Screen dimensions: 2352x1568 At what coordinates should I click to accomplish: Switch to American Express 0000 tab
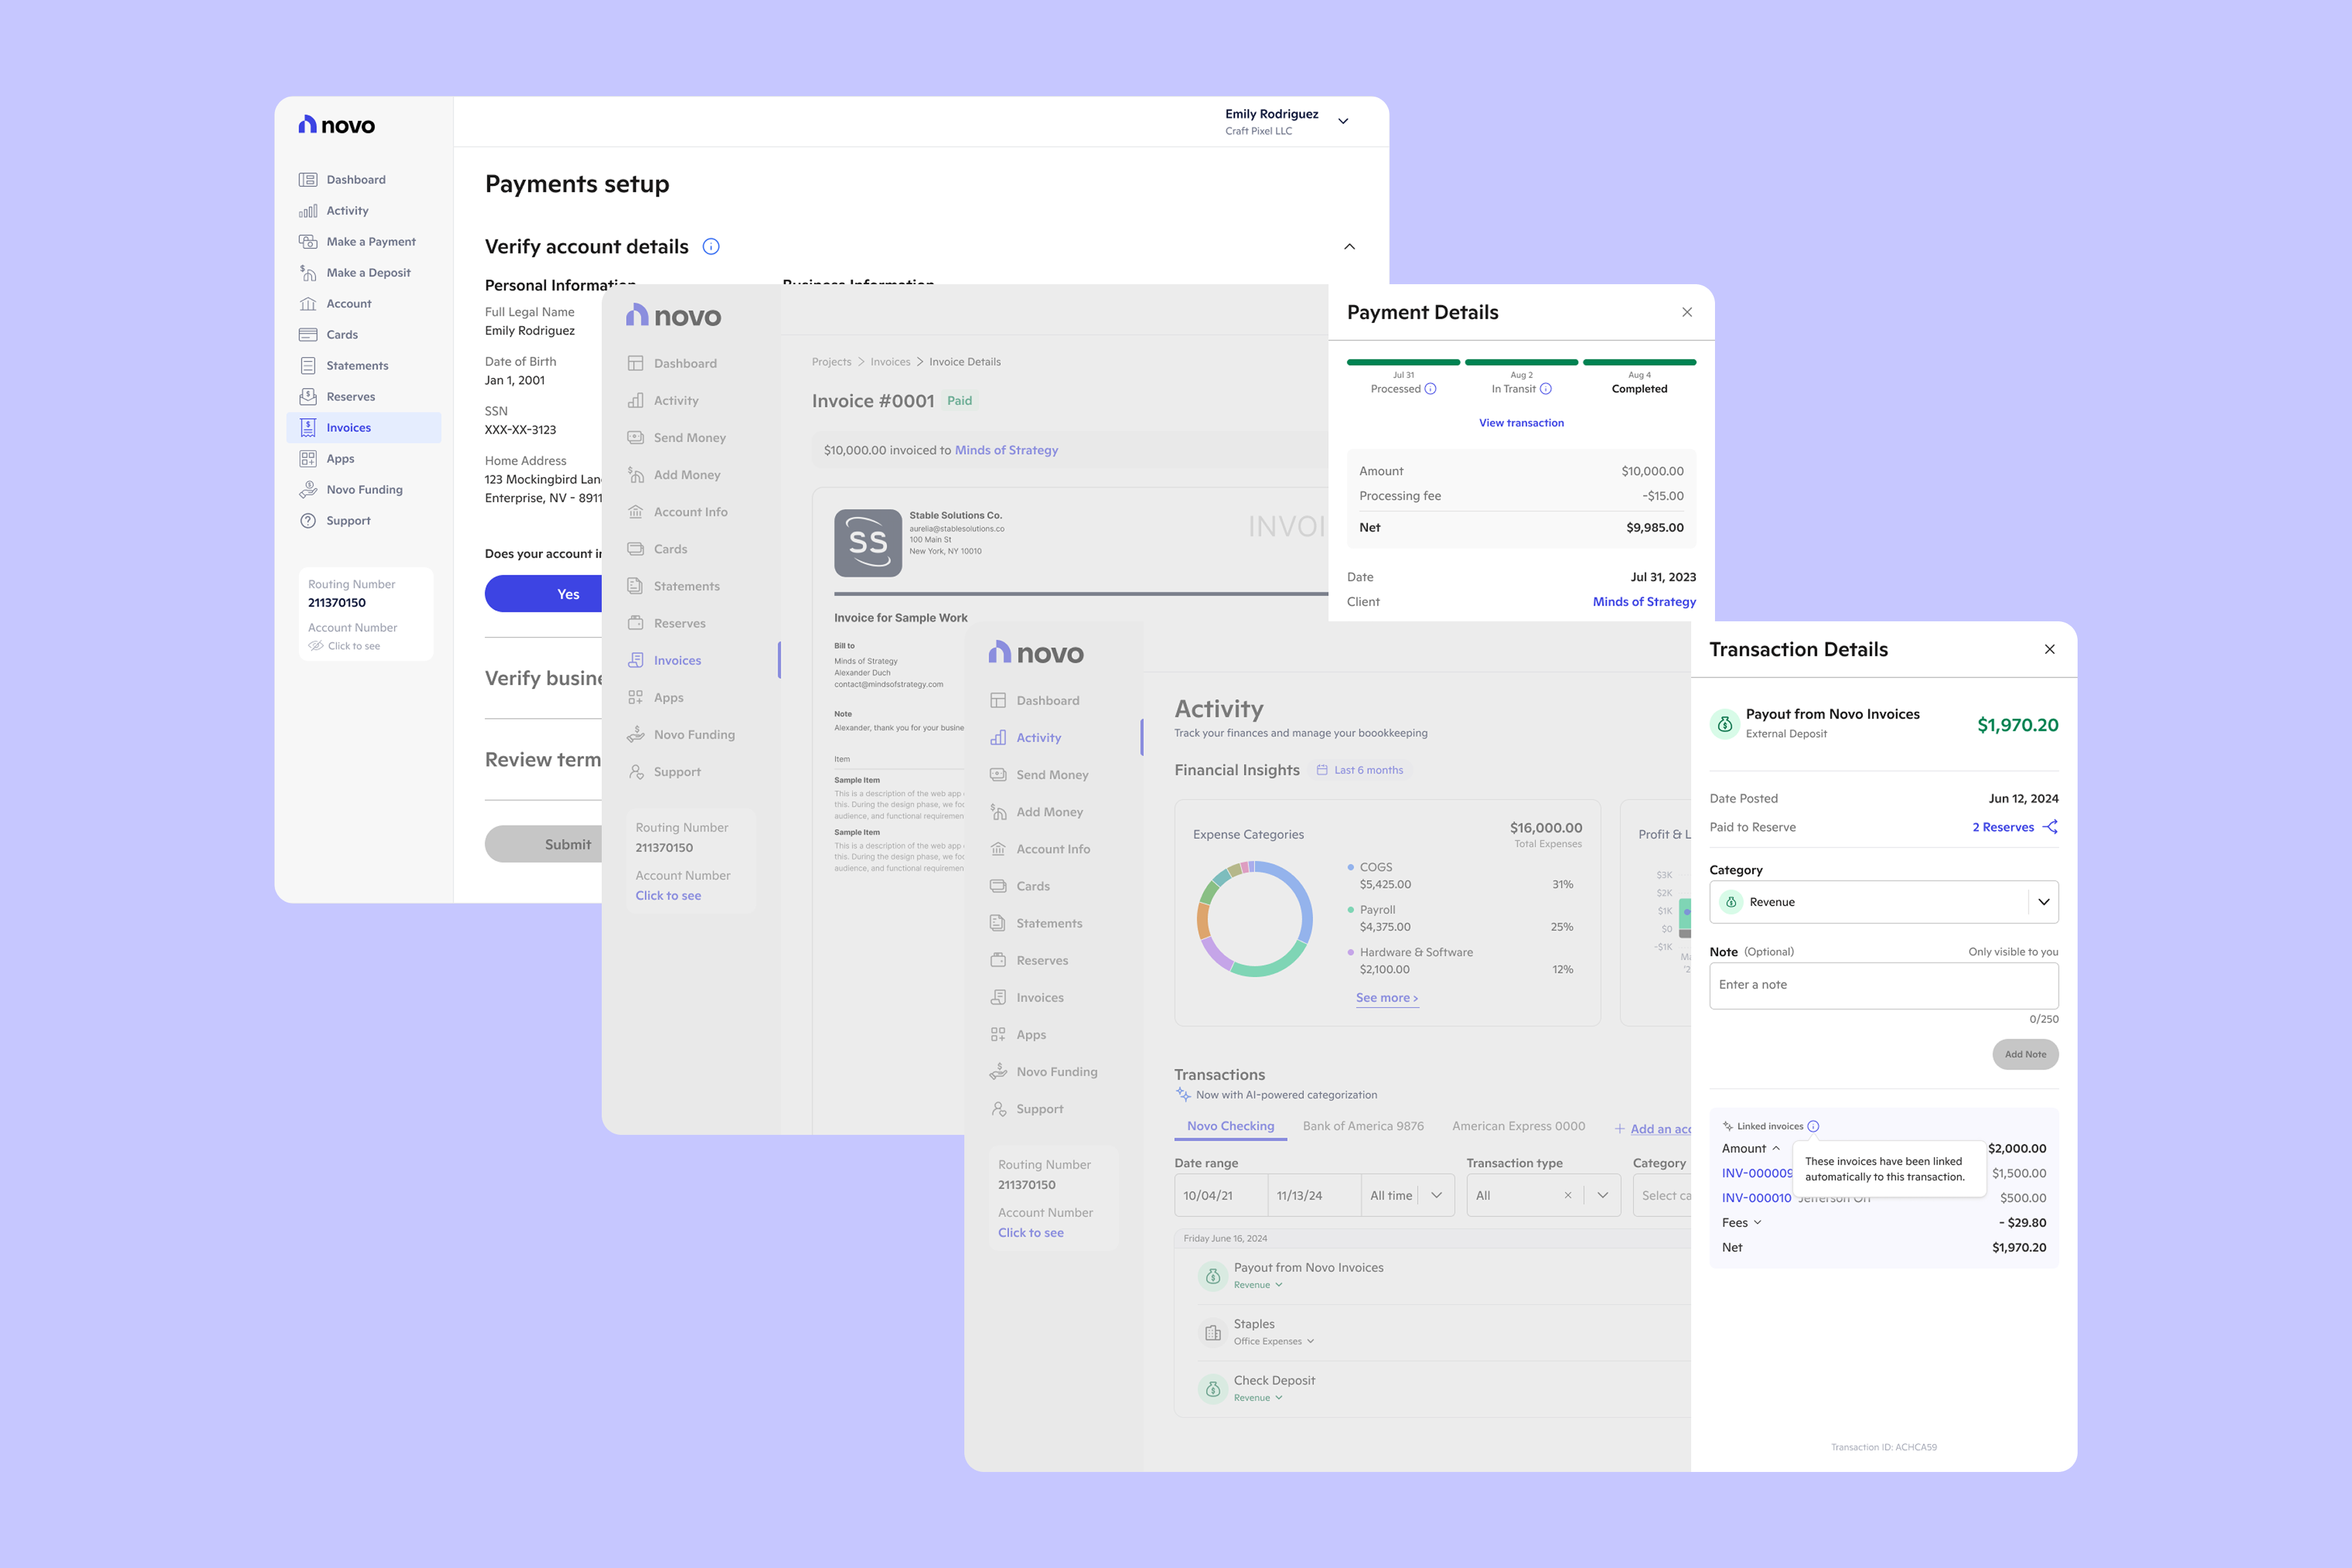click(x=1518, y=1127)
